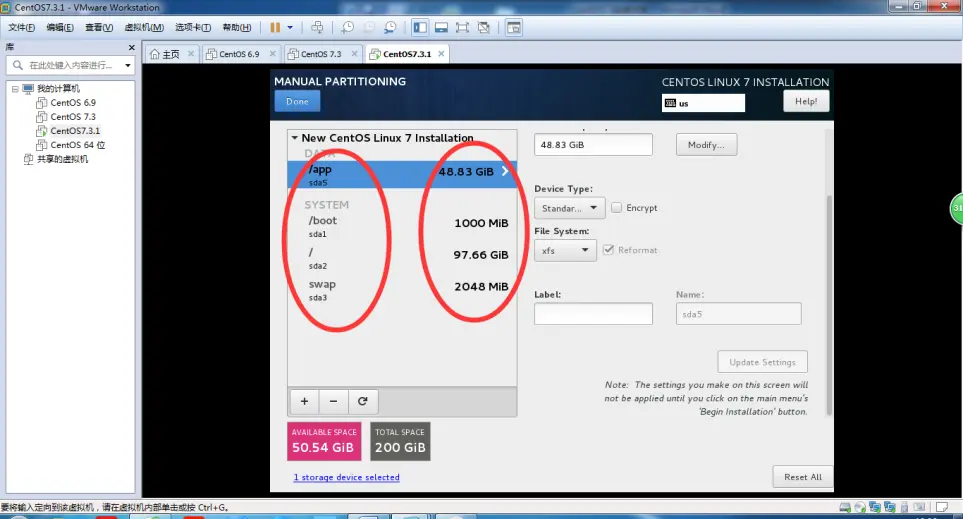Screen dimensions: 963x519
Task: Enable the Encrypt checkbox
Action: pos(617,208)
